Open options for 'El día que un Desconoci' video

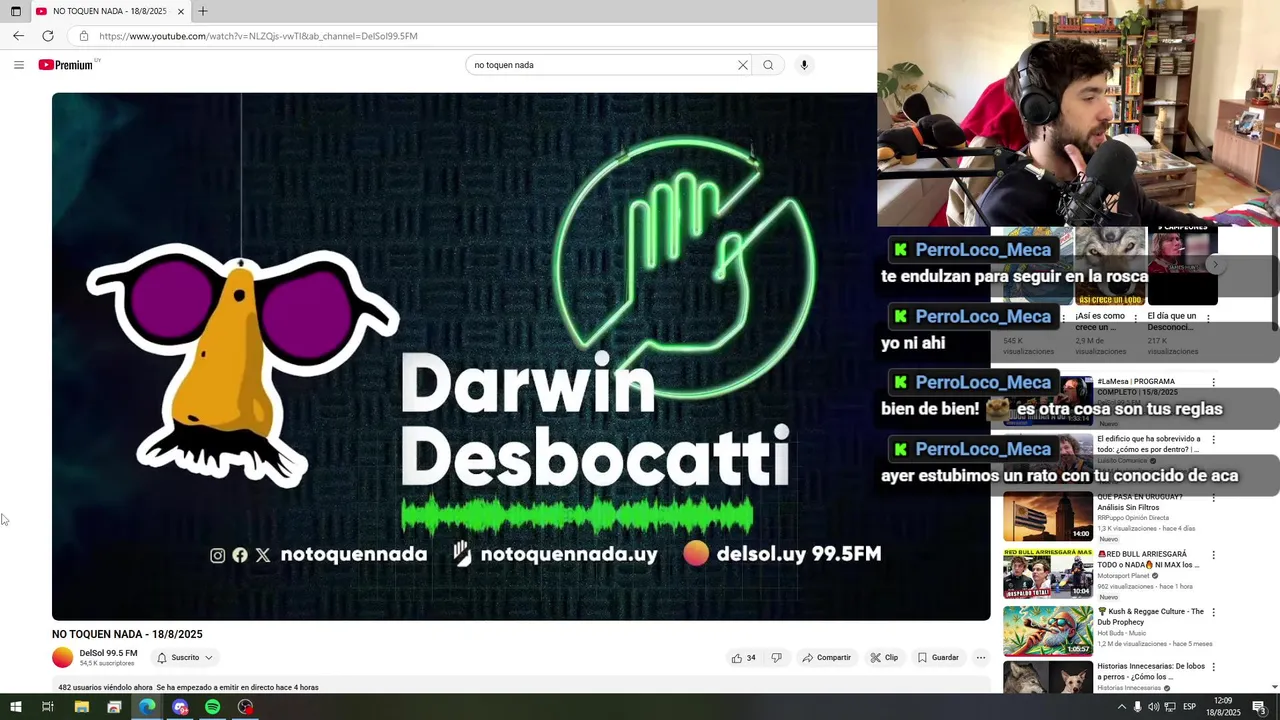[1208, 318]
